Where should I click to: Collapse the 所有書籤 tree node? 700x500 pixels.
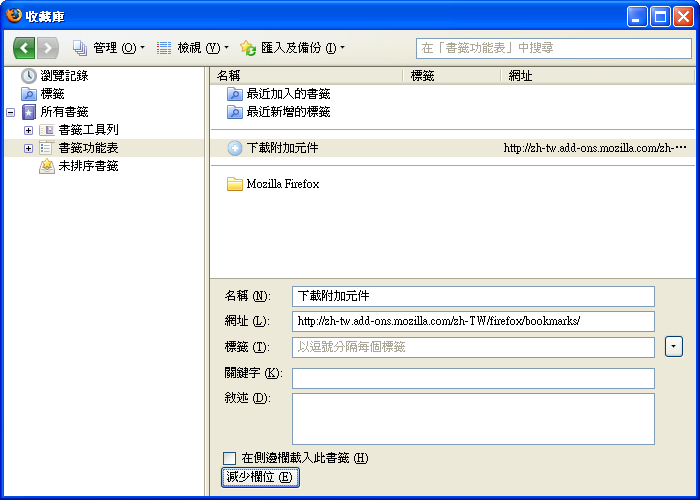[x=10, y=112]
